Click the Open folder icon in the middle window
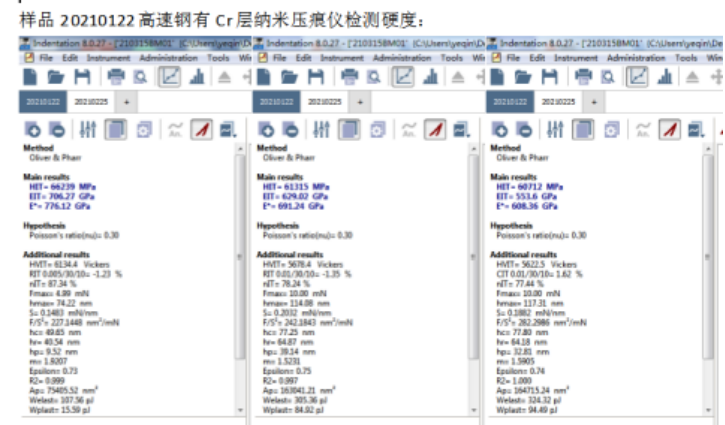725x425 pixels. click(291, 76)
